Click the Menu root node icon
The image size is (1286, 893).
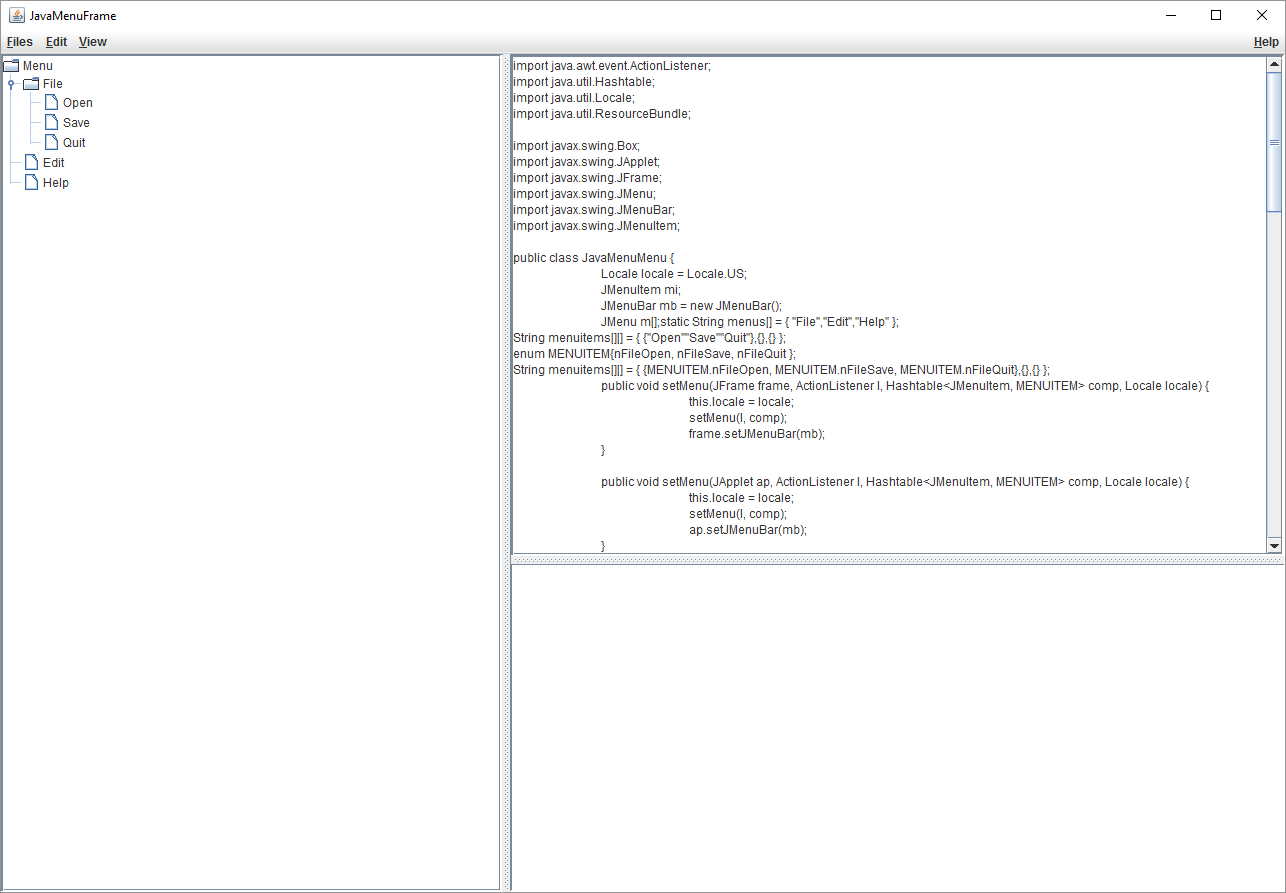point(11,65)
